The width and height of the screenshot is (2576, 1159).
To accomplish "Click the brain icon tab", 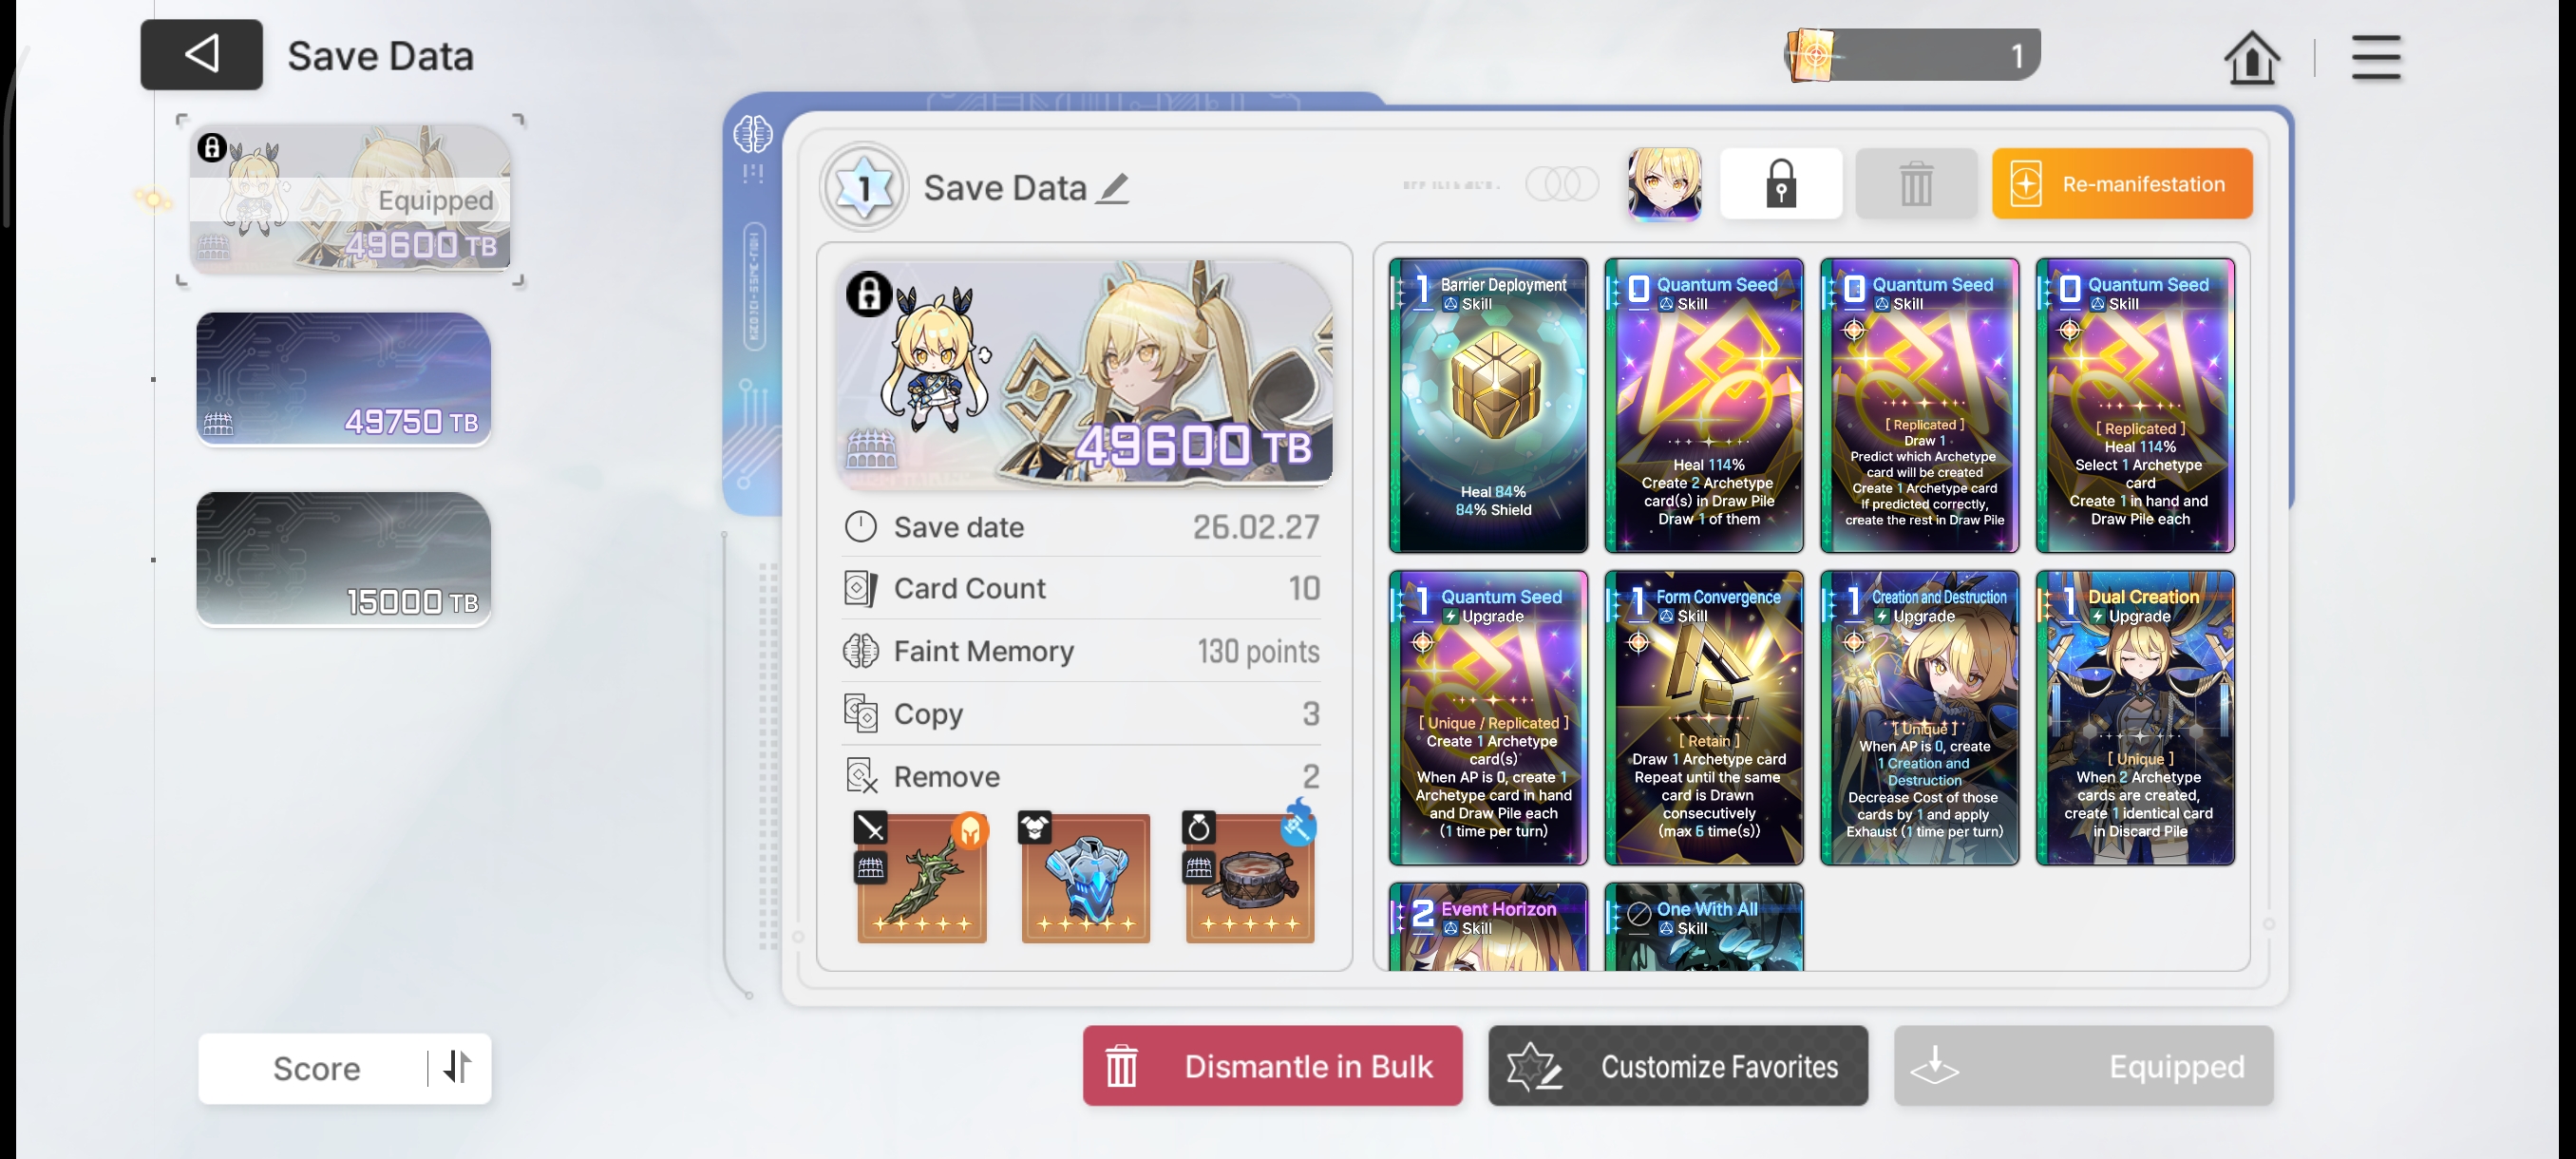I will (x=752, y=134).
